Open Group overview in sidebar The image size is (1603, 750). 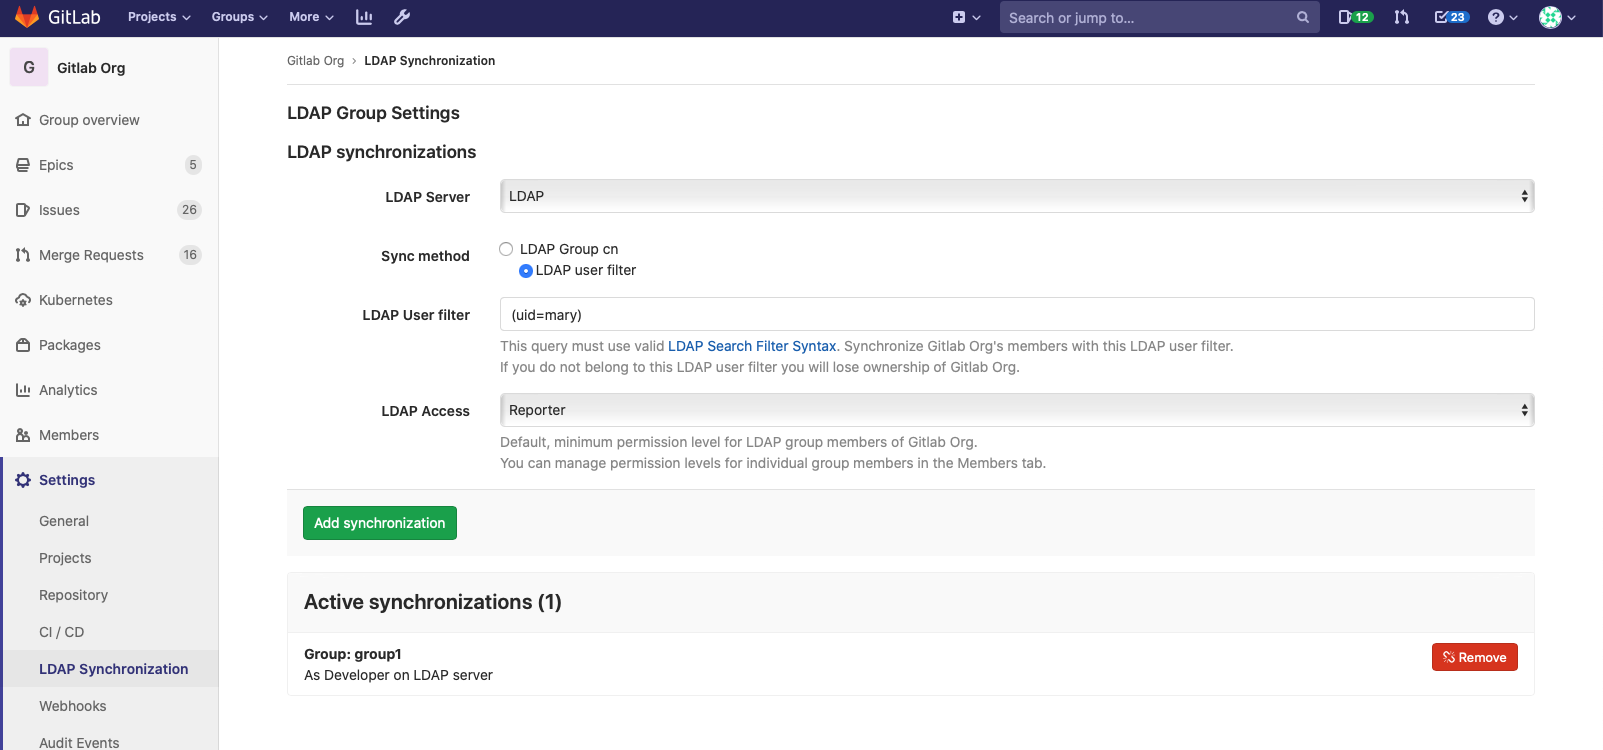coord(89,120)
